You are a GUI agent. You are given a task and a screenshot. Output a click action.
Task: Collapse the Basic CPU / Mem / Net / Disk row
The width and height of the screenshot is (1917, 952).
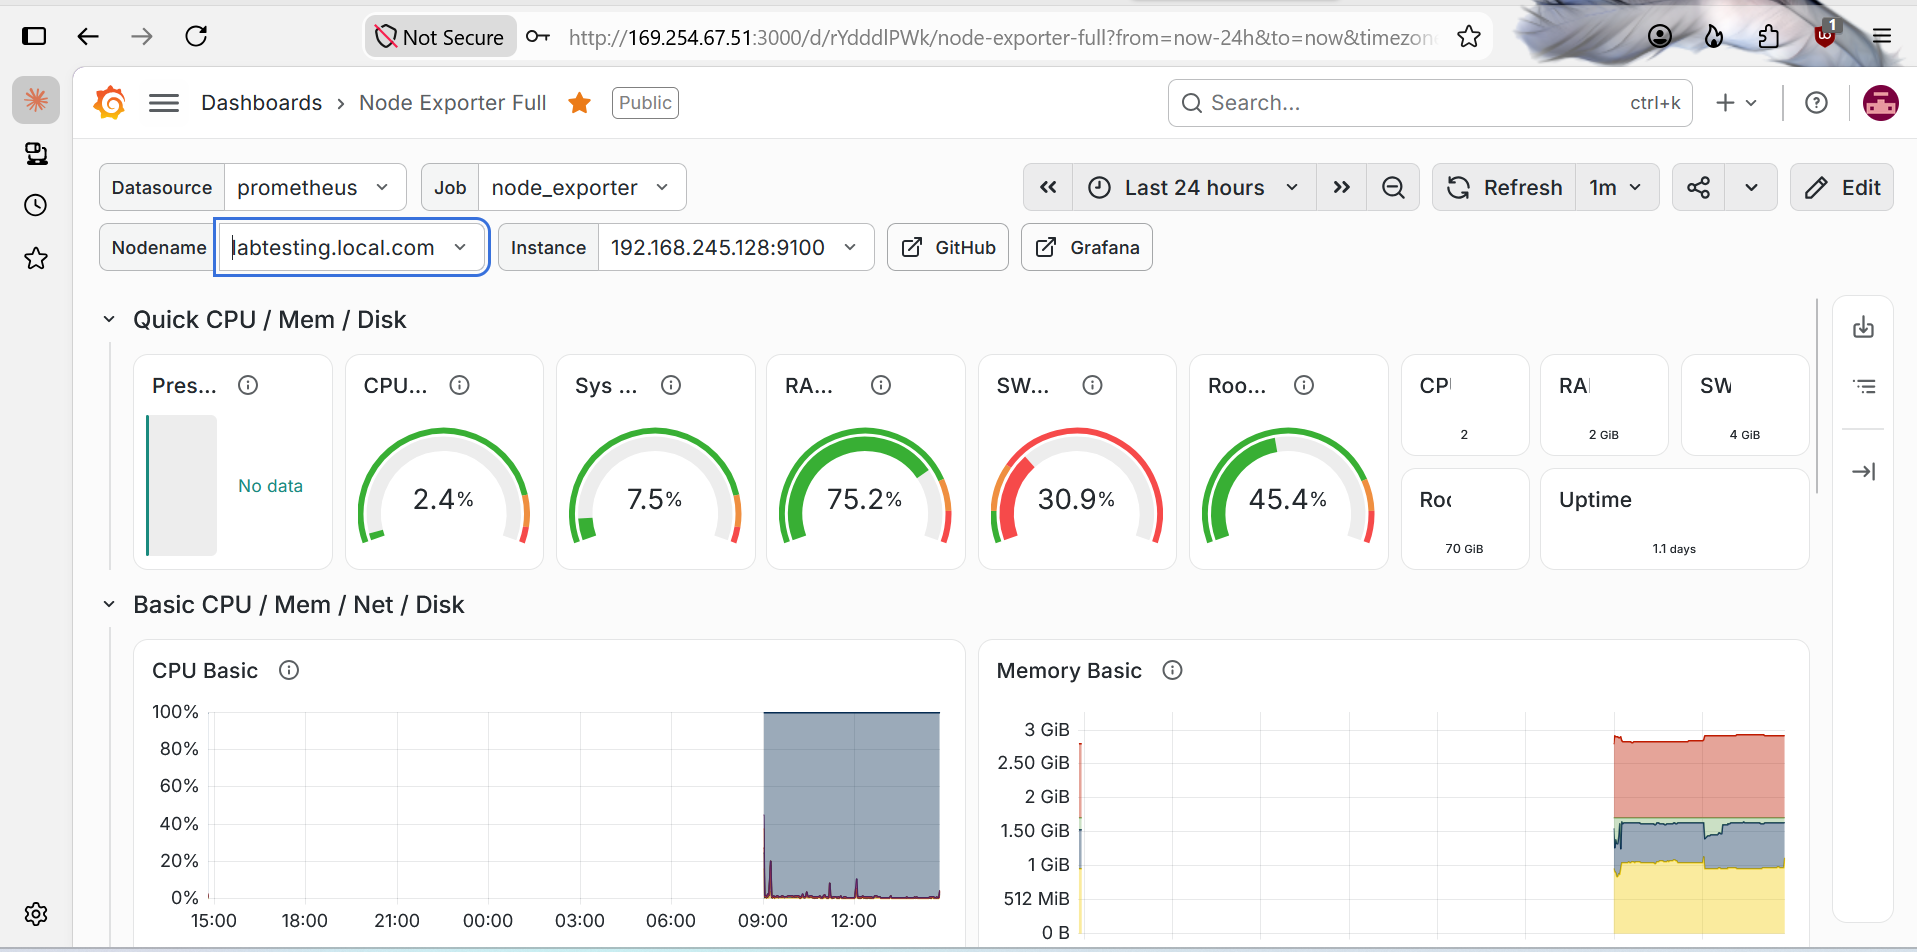pos(109,605)
